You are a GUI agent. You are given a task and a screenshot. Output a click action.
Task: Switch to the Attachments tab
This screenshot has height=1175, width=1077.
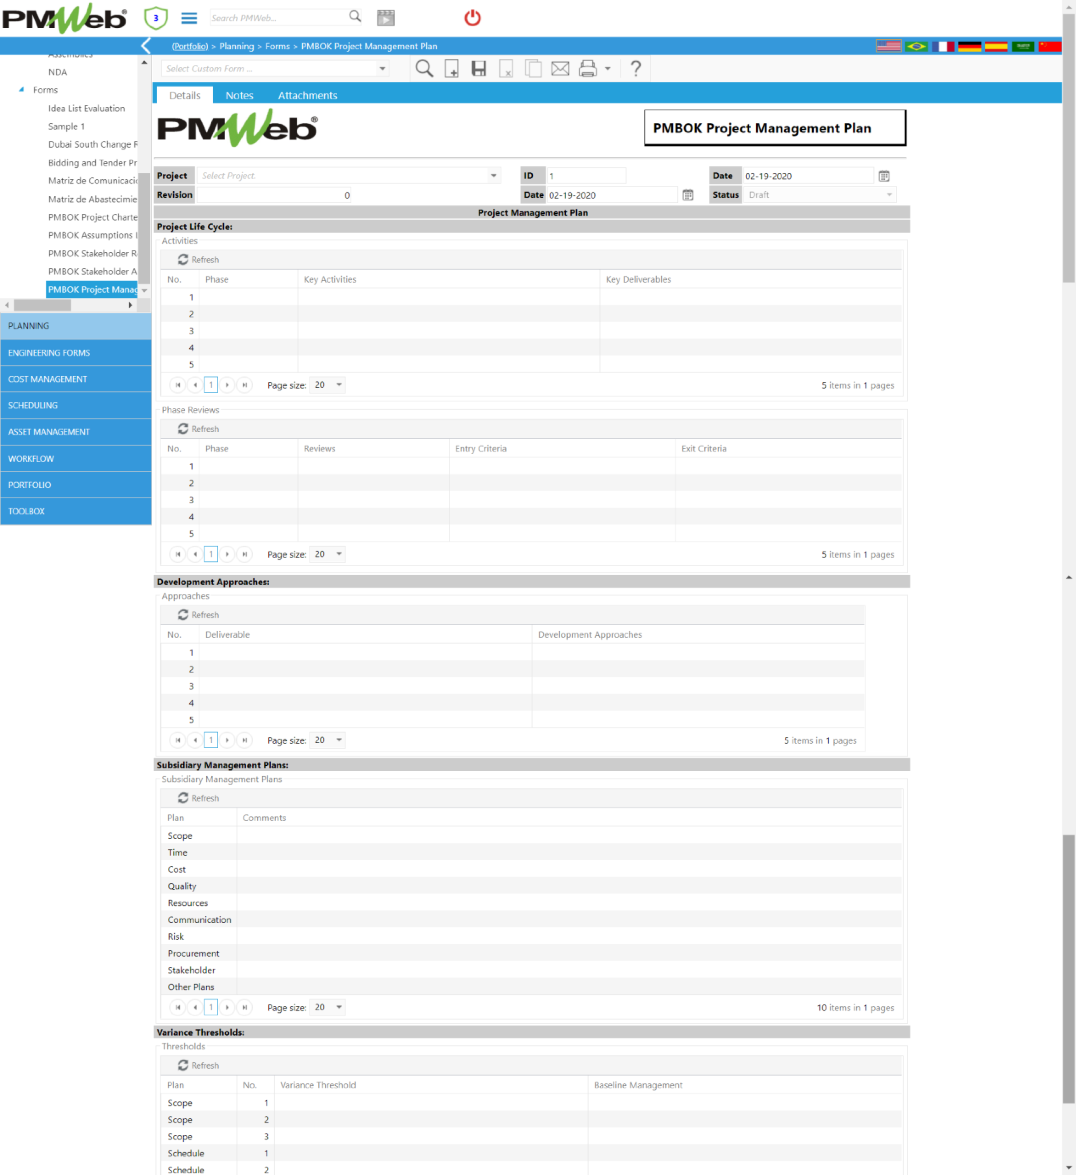tap(307, 95)
